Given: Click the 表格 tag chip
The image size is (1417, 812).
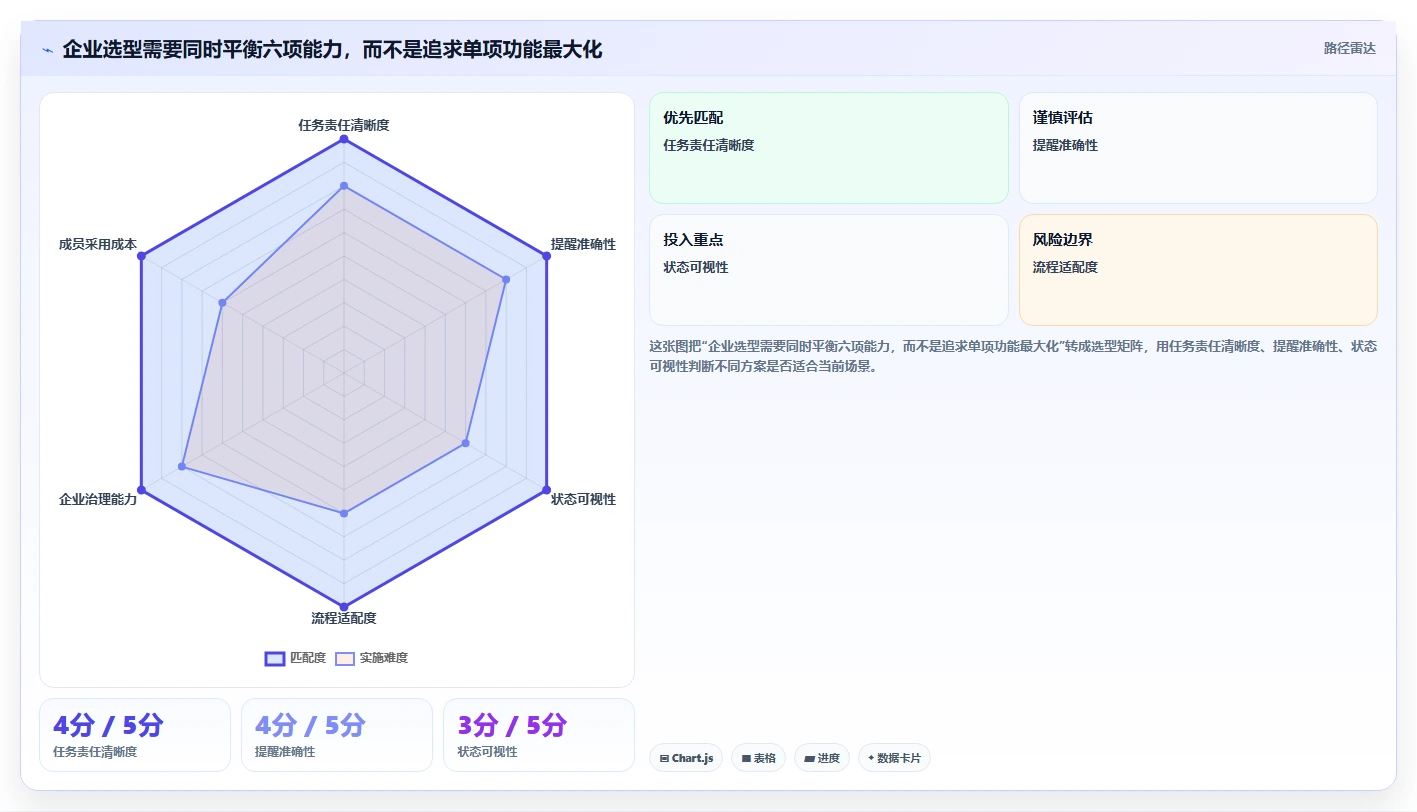Looking at the screenshot, I should coord(759,758).
